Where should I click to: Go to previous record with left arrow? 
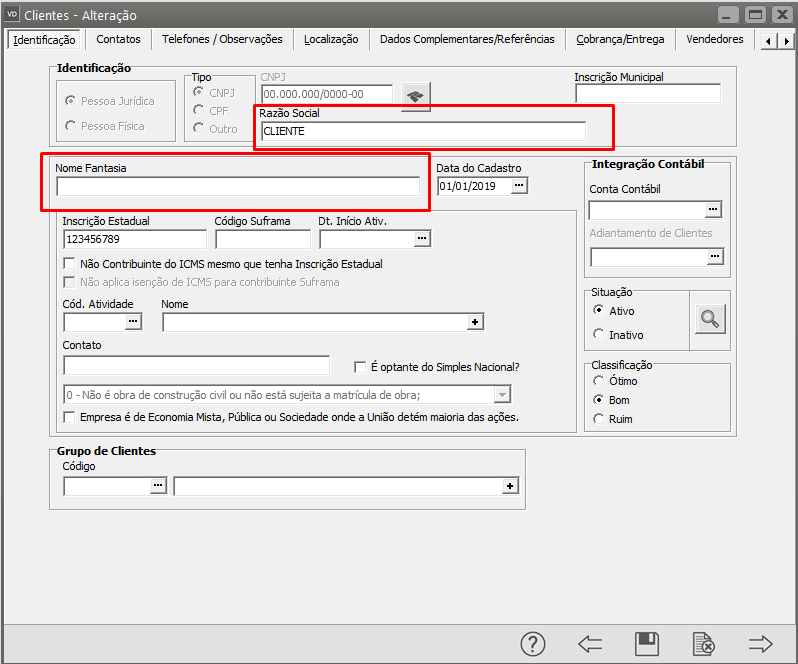tap(590, 643)
